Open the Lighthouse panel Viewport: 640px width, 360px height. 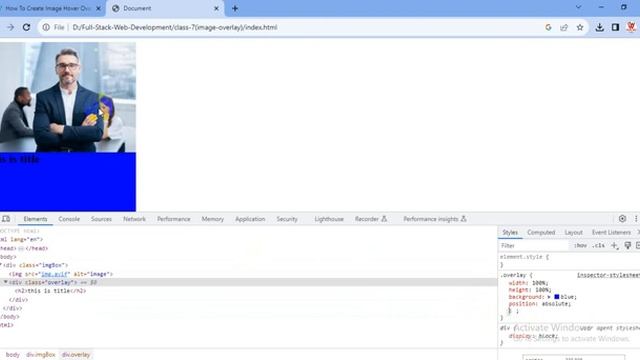[329, 219]
